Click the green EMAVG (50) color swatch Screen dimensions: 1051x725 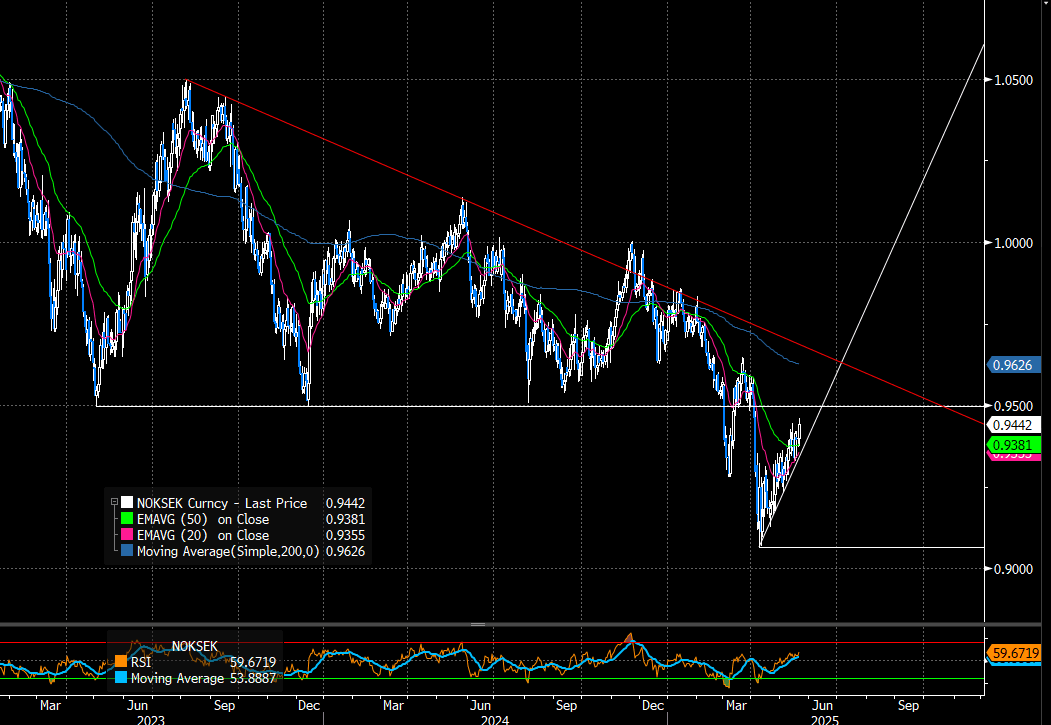(x=126, y=519)
